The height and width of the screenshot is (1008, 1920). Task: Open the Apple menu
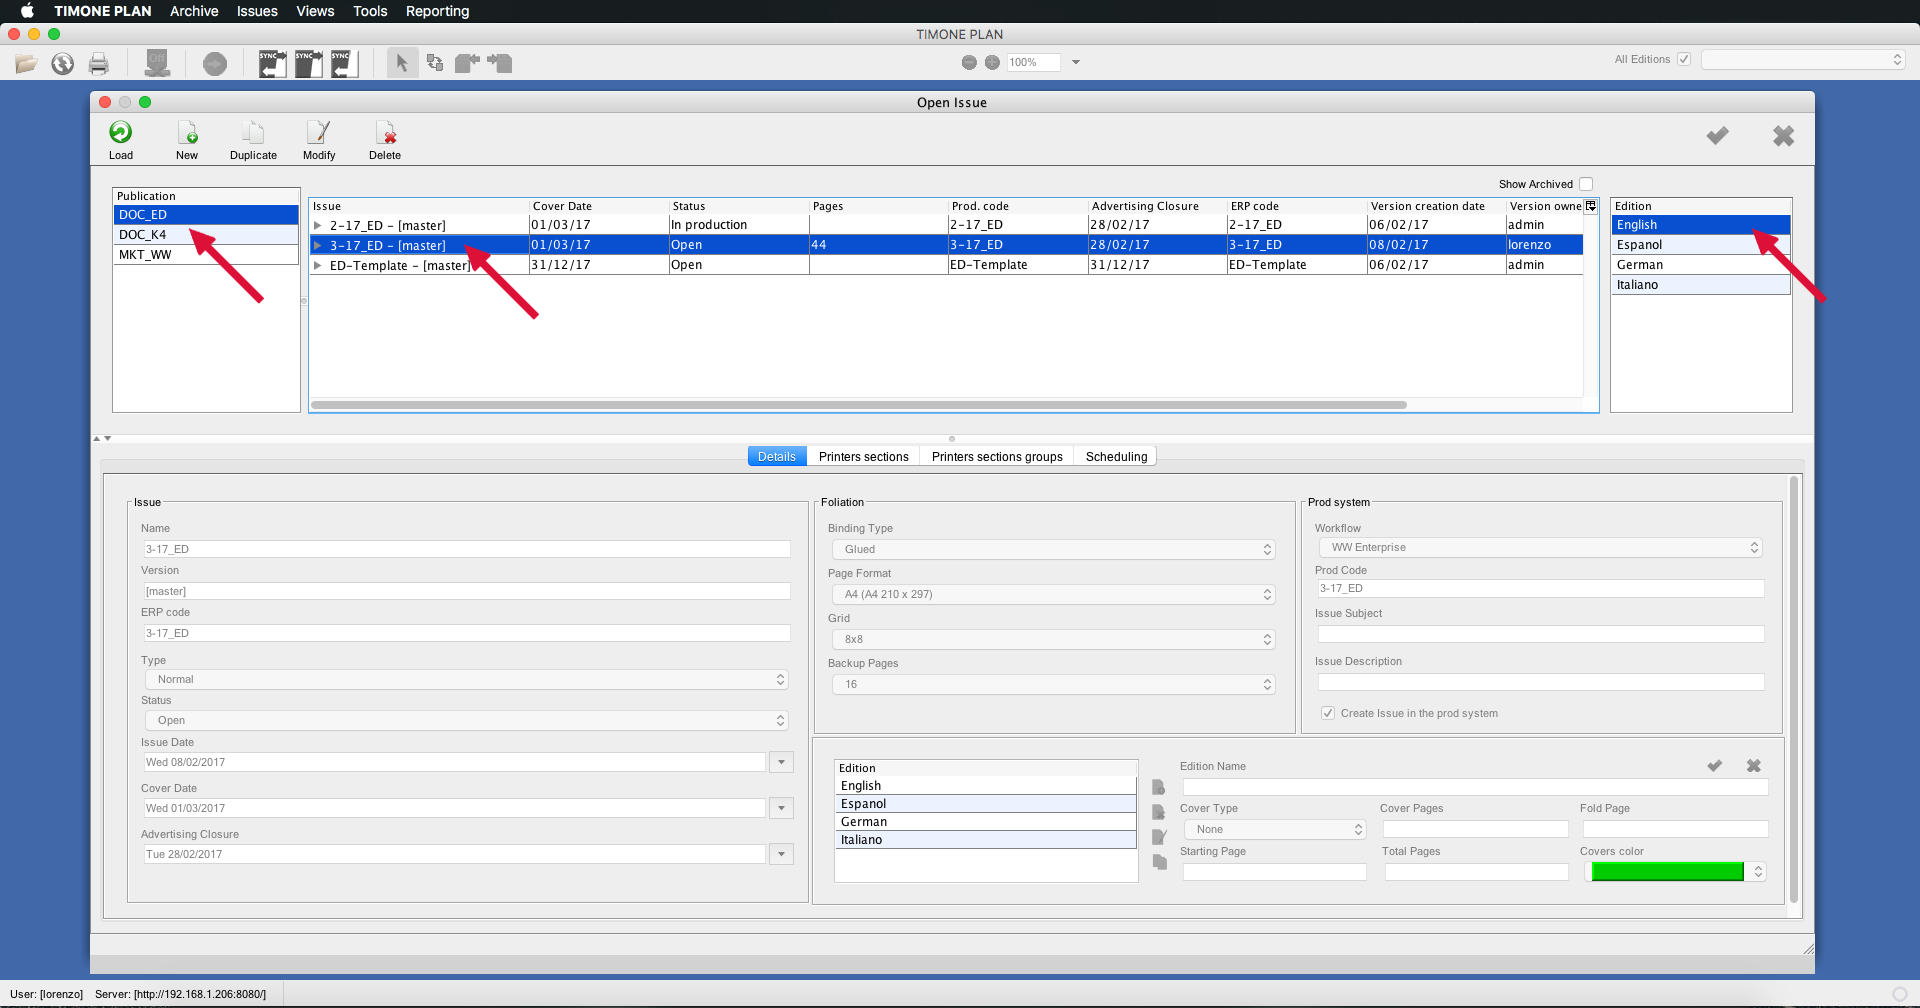tap(27, 11)
